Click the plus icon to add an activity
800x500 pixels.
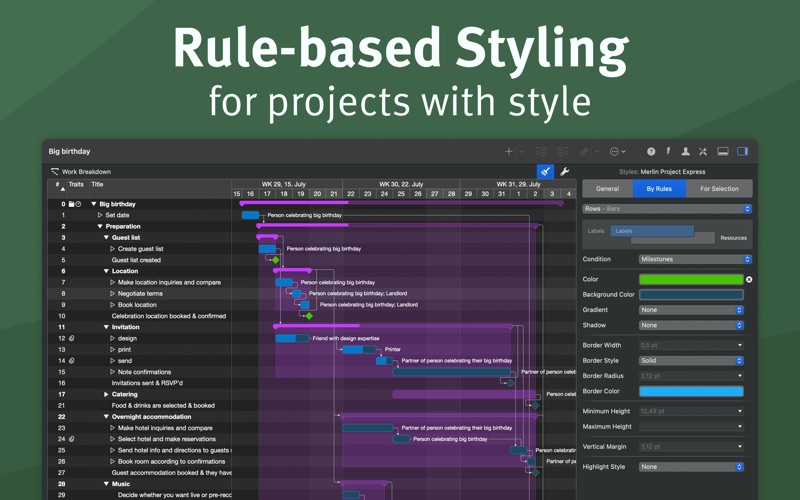[x=509, y=152]
